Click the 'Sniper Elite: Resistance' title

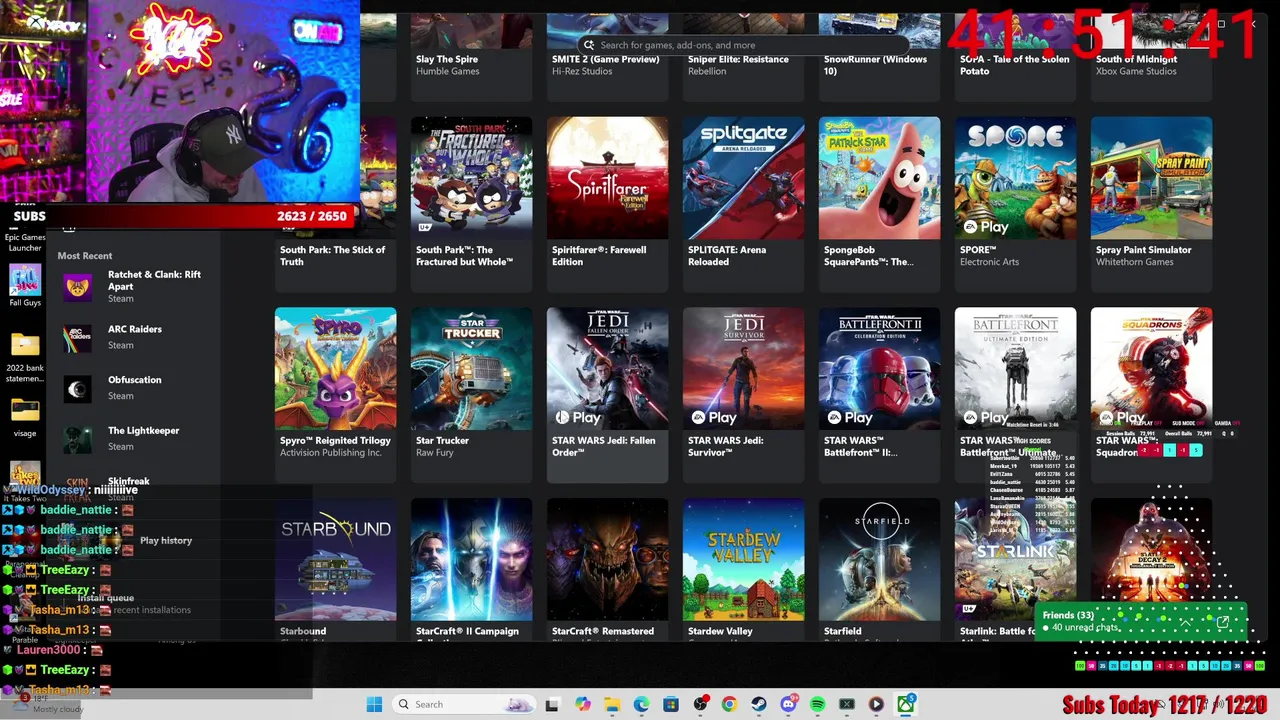pyautogui.click(x=738, y=59)
